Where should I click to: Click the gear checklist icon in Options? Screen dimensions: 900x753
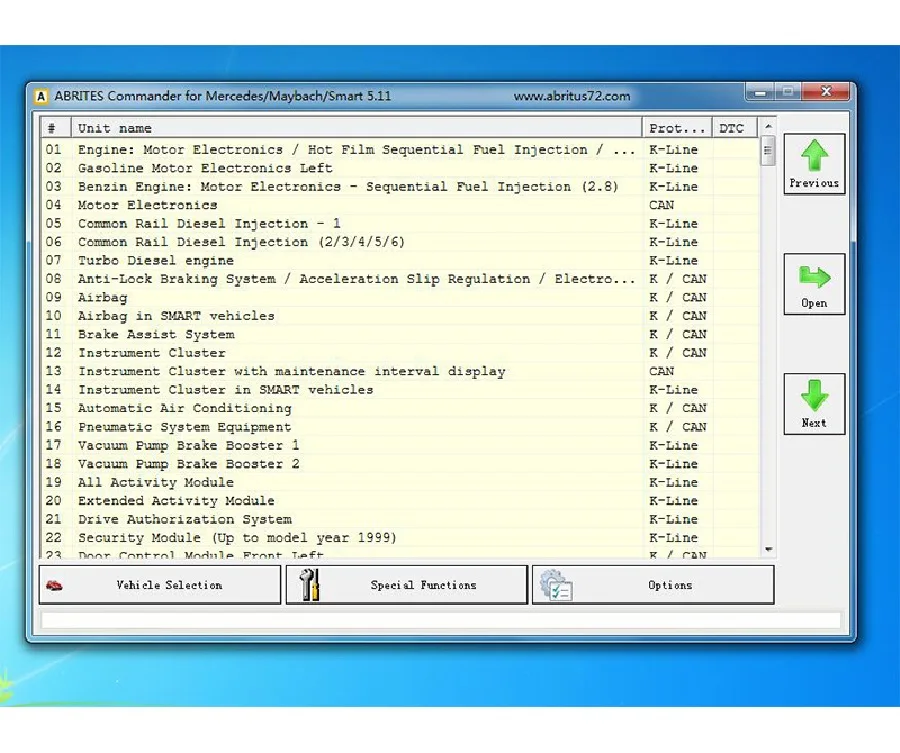[x=556, y=585]
